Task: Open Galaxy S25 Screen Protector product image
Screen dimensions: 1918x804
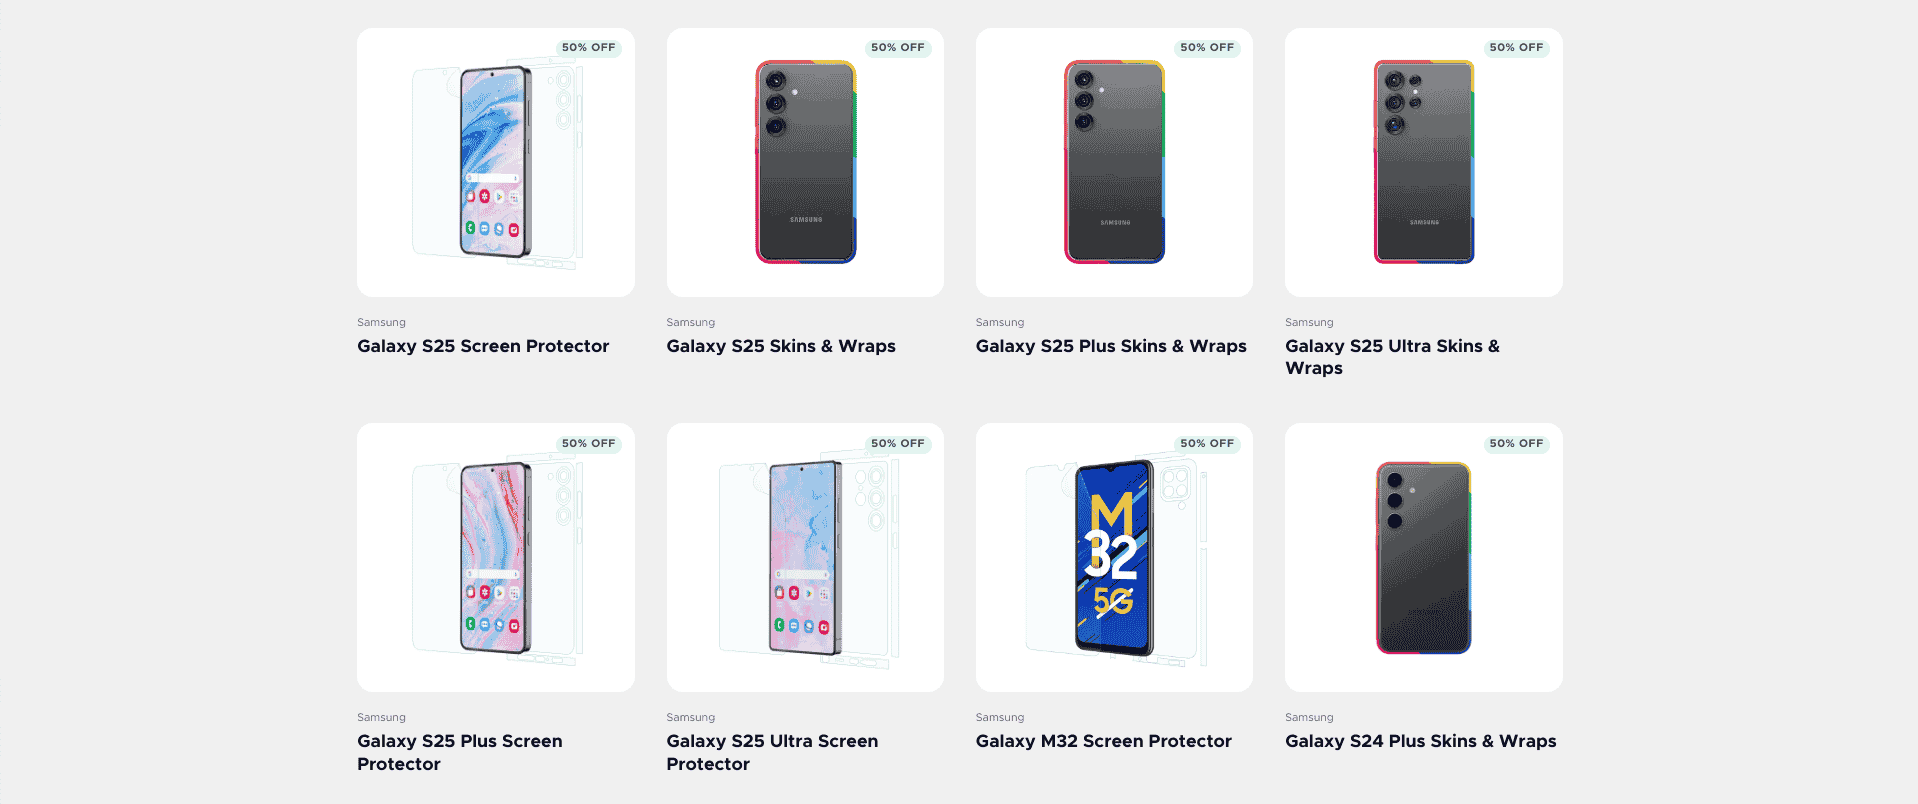Action: tap(495, 163)
